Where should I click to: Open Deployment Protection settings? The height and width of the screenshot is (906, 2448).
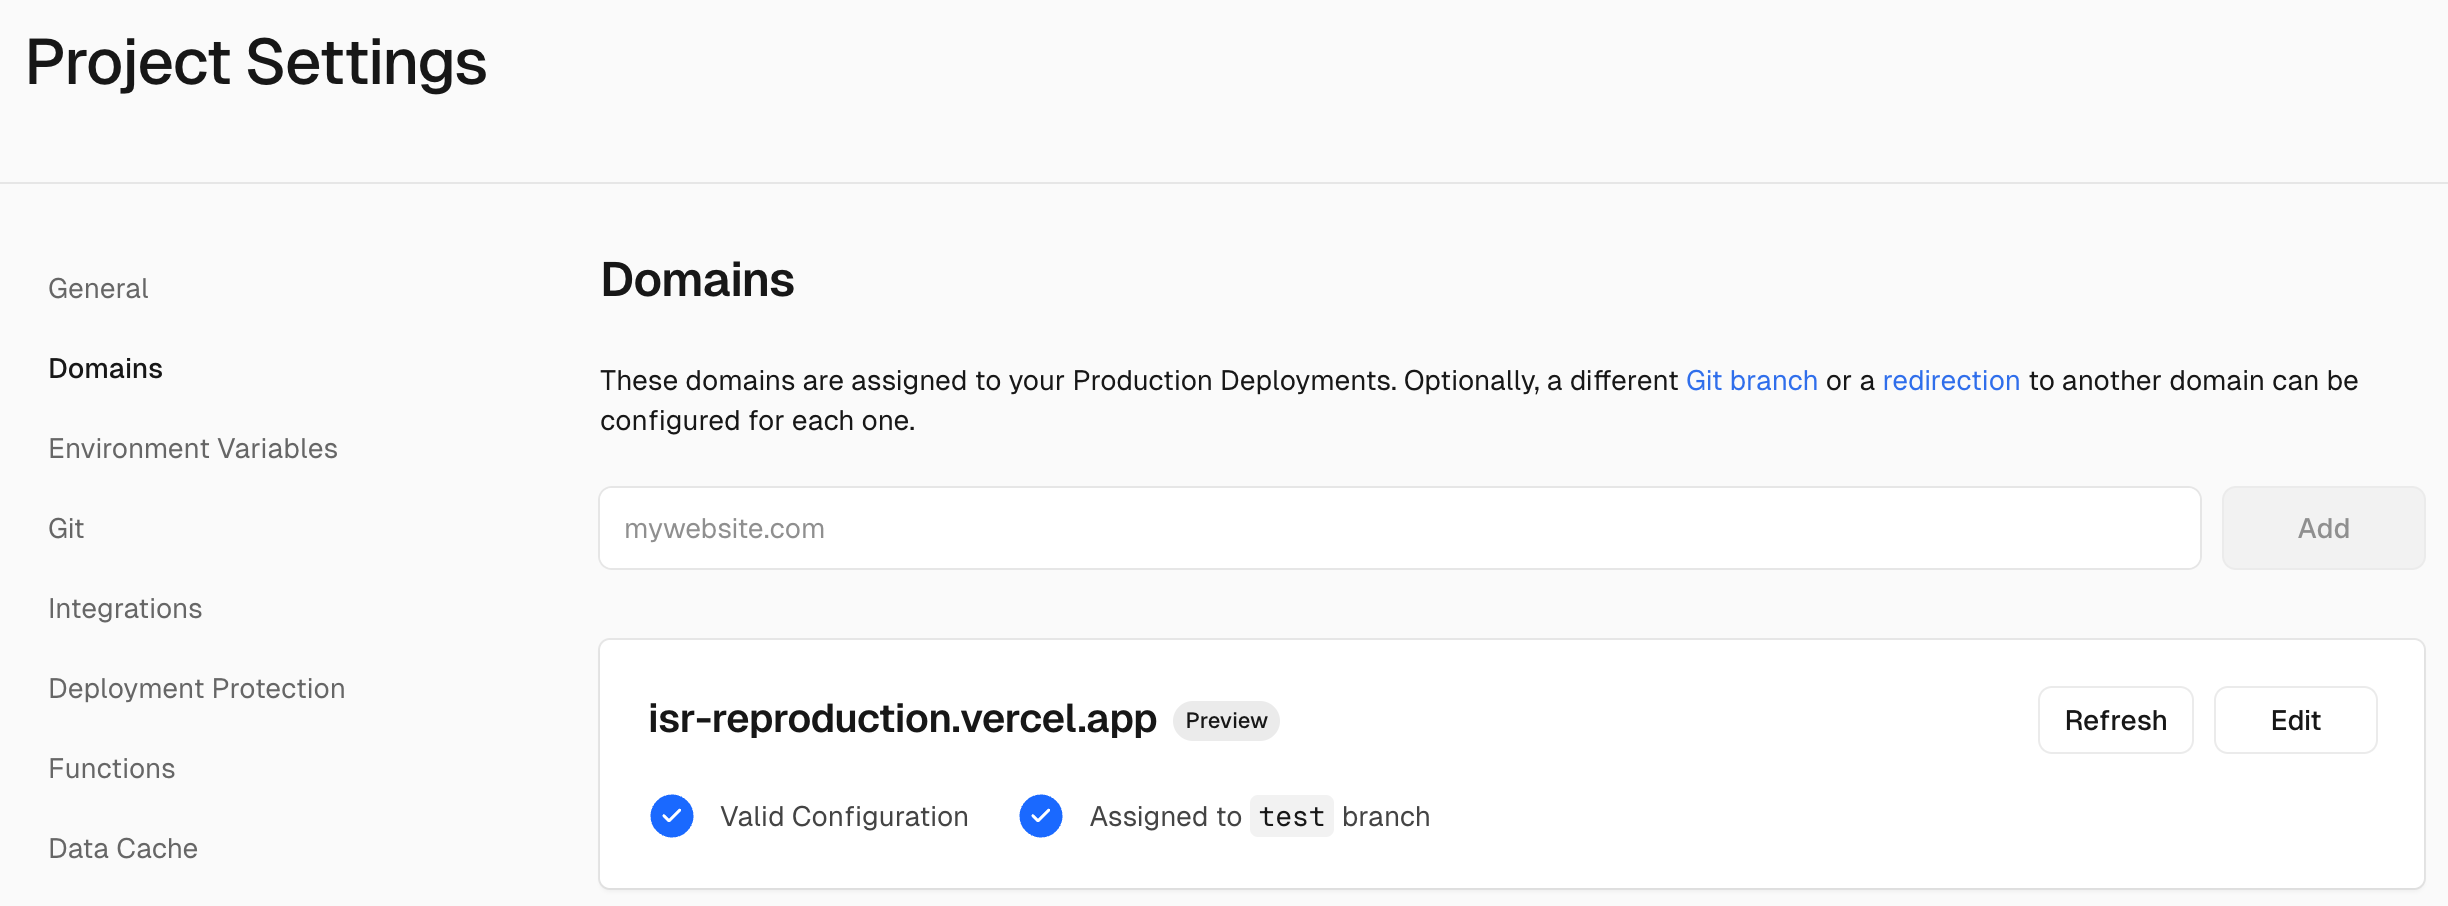click(197, 688)
